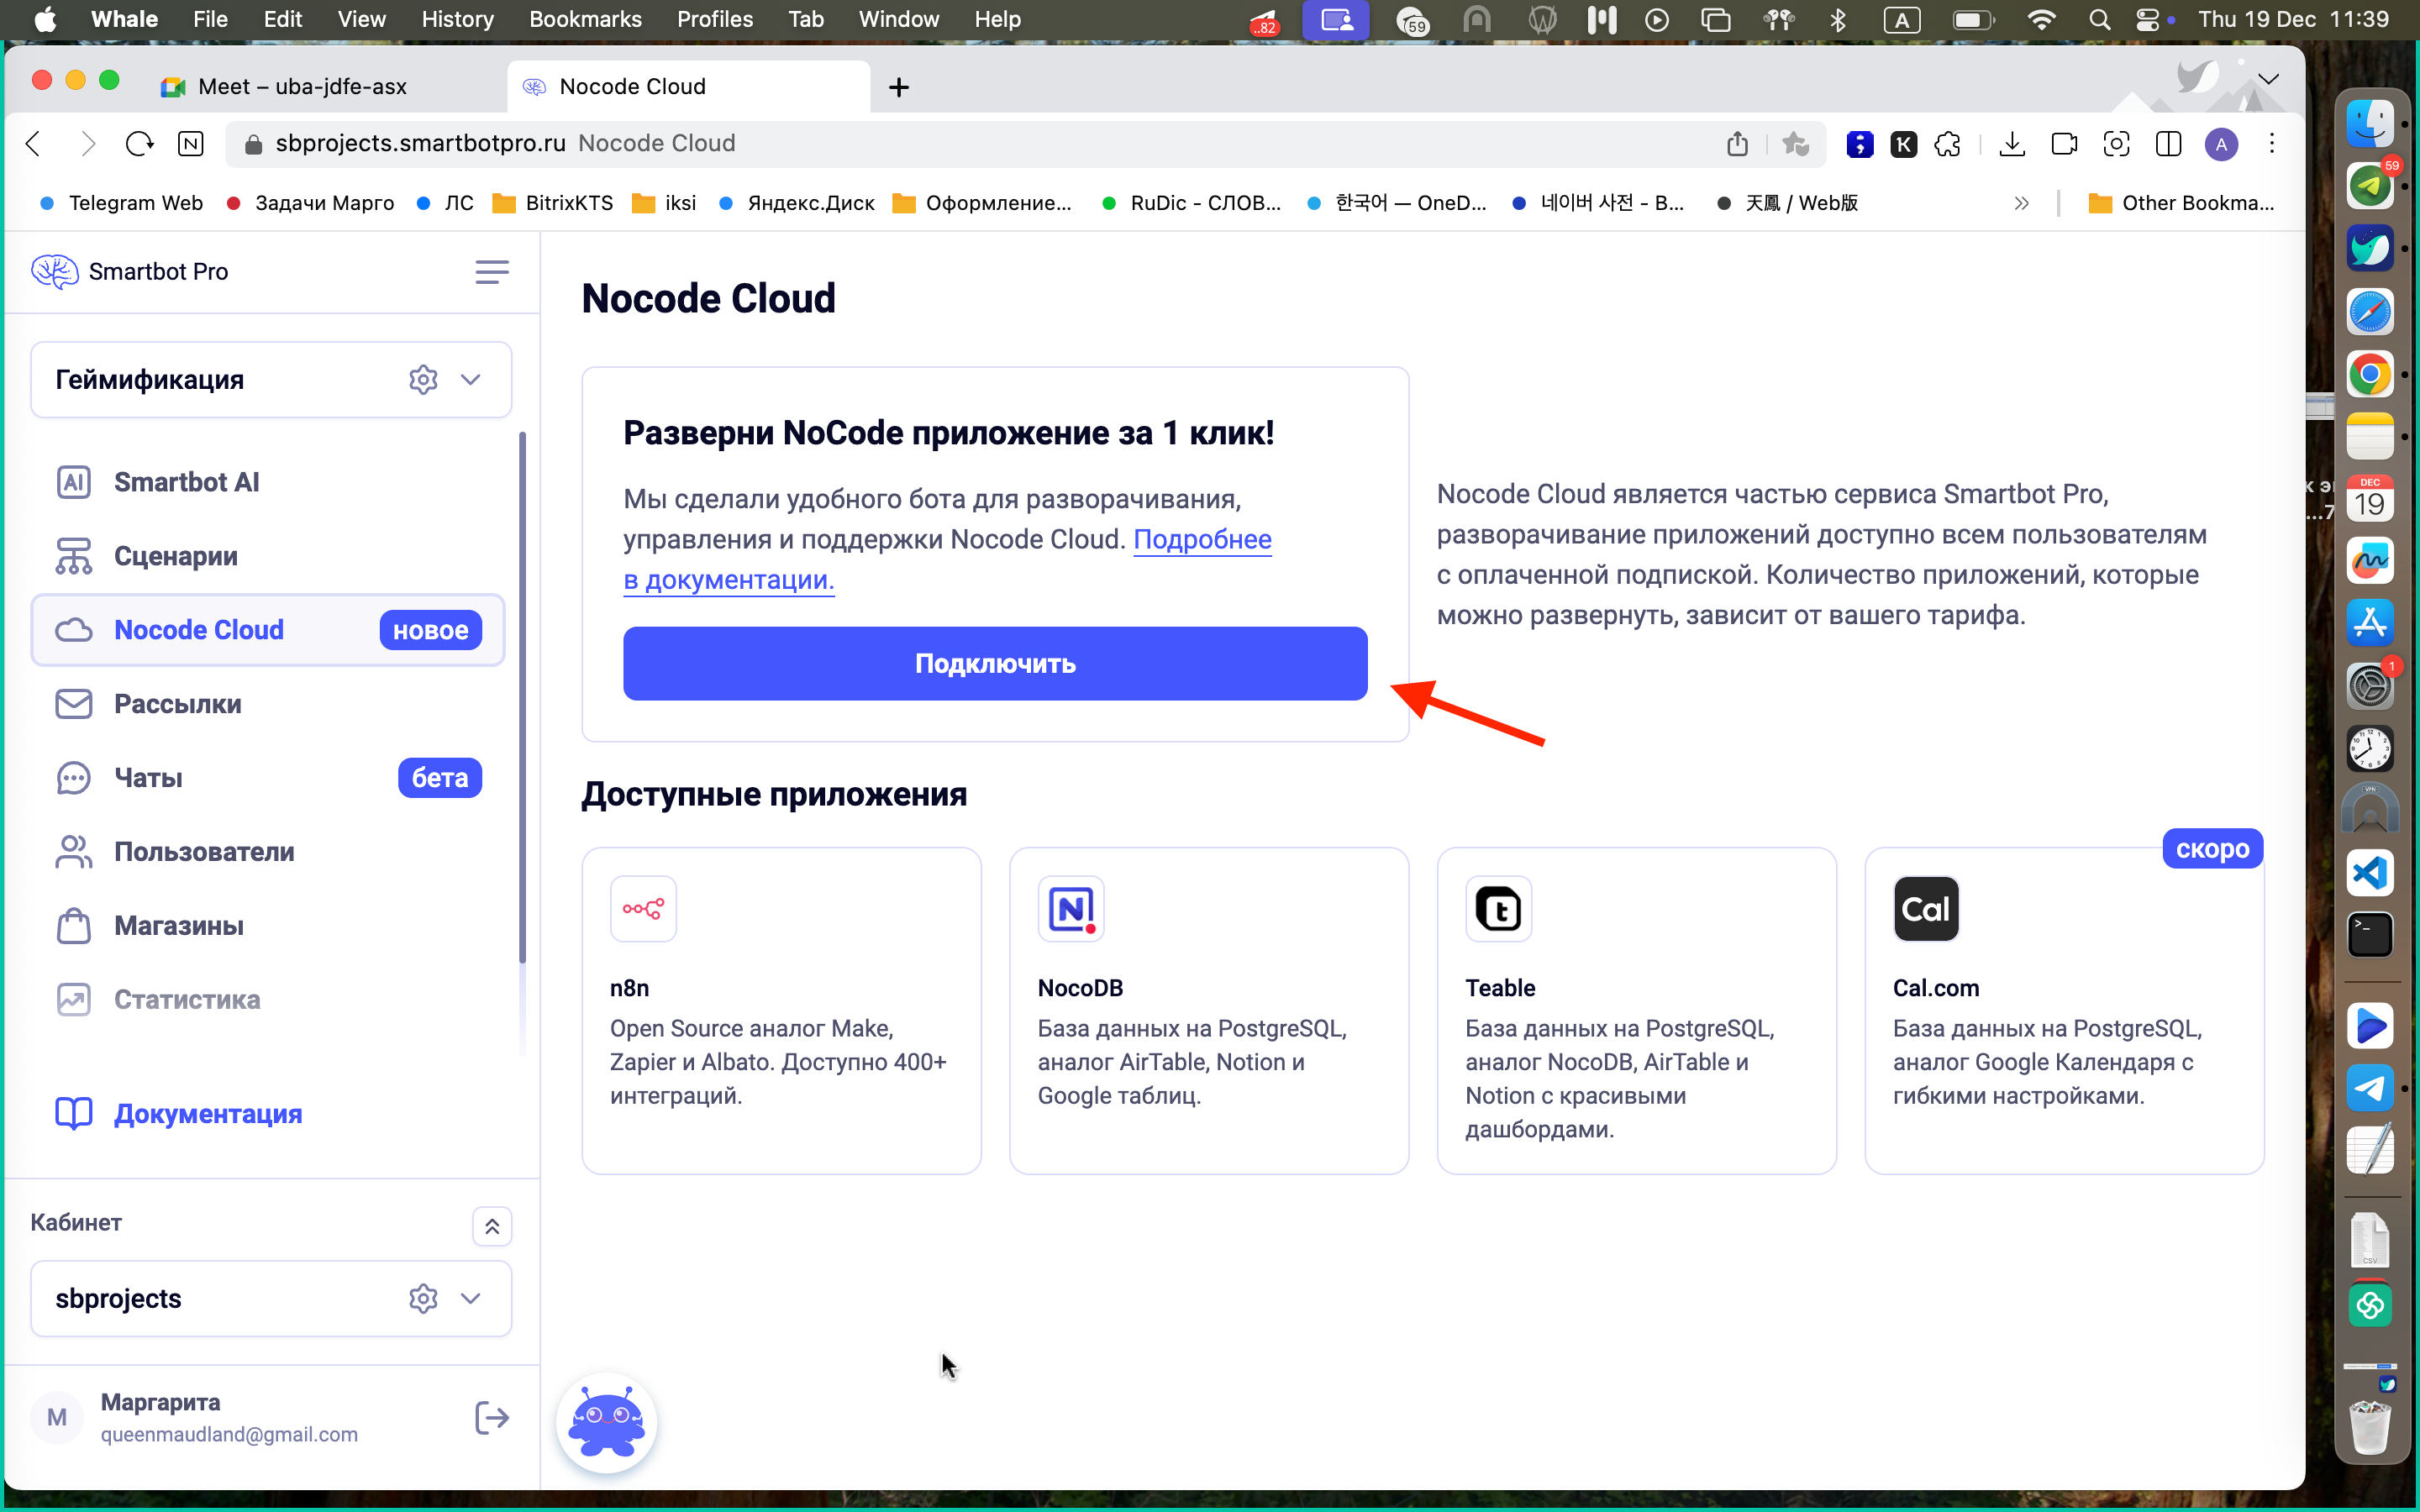Click the sidebar scrollbar
This screenshot has width=2420, height=1512.
pos(522,696)
